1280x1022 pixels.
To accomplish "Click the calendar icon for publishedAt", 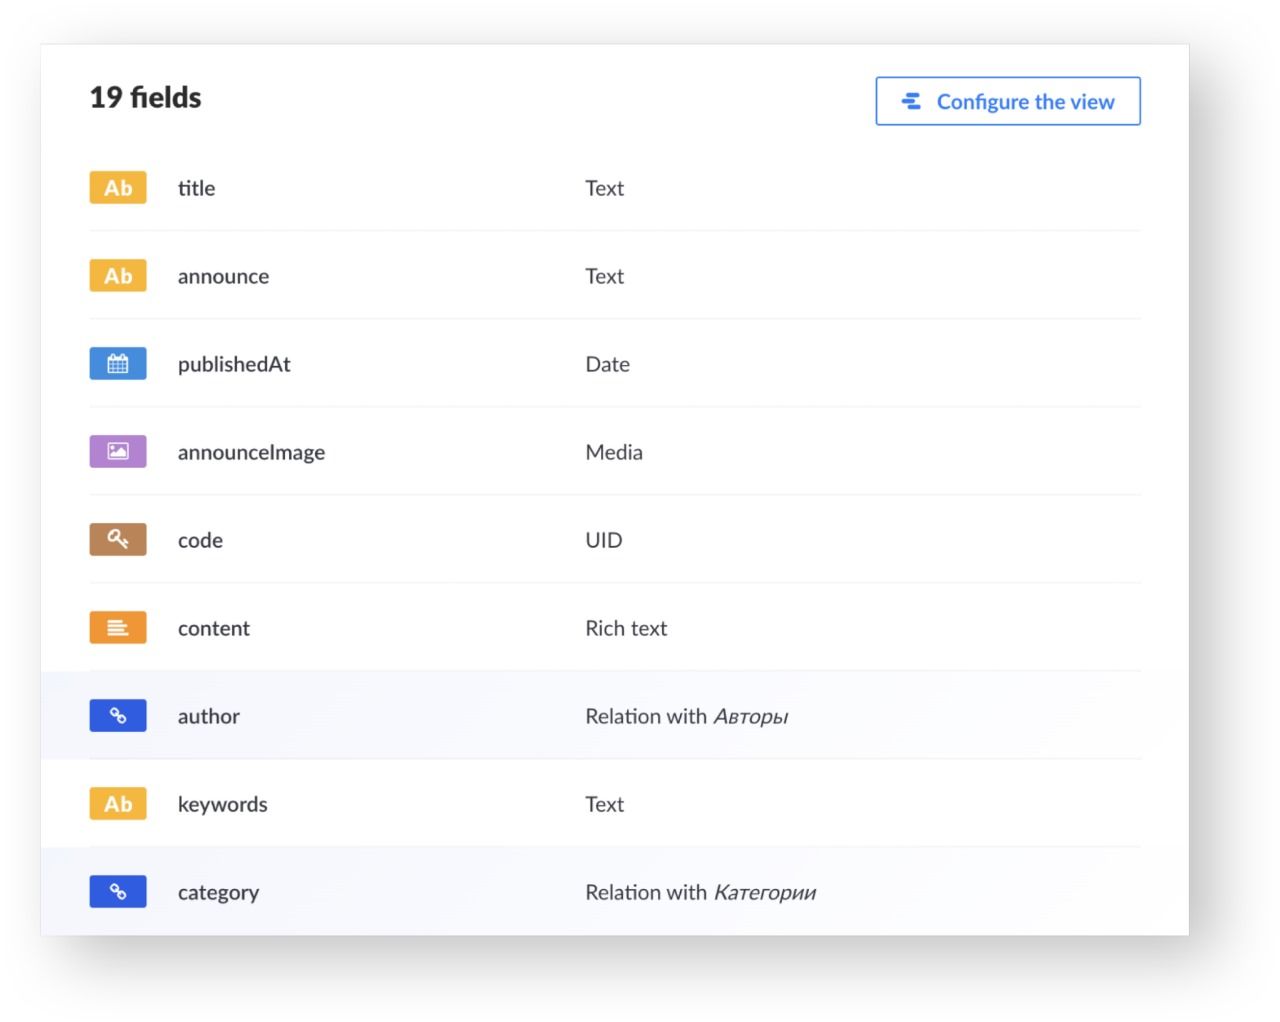I will pos(118,364).
